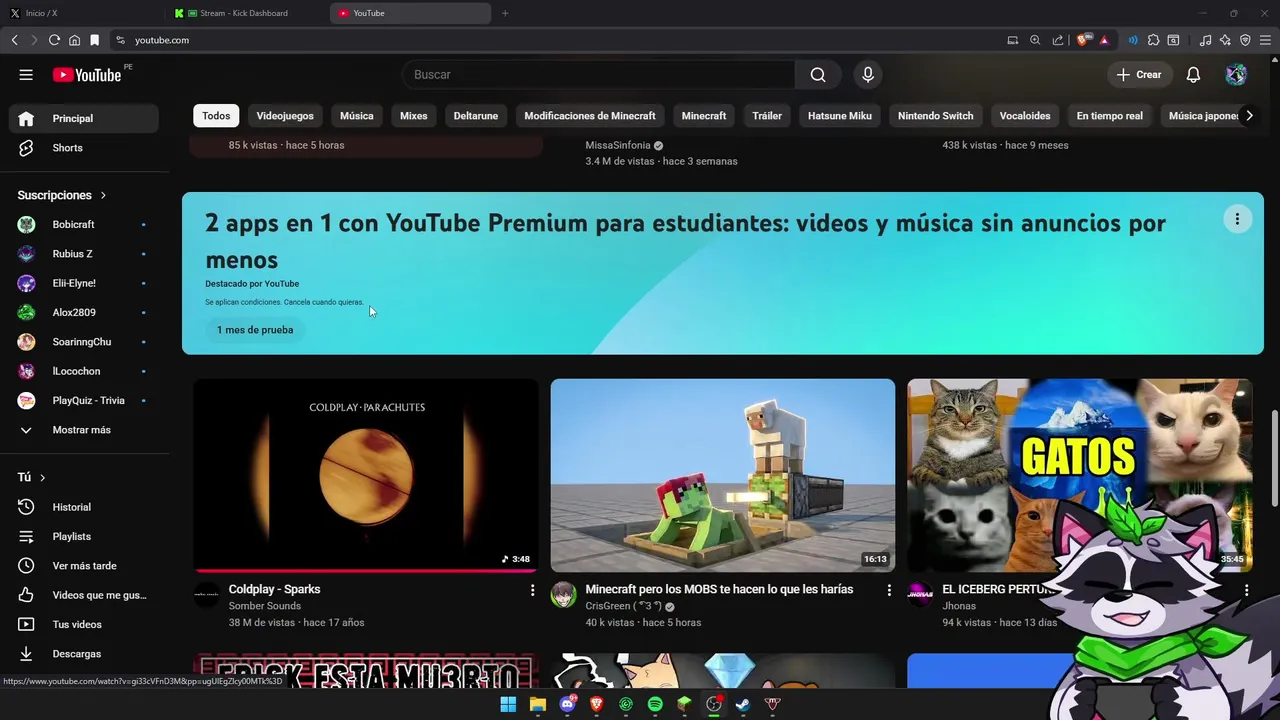Click the YouTube logo
Viewport: 1280px width, 720px height.
pos(87,75)
